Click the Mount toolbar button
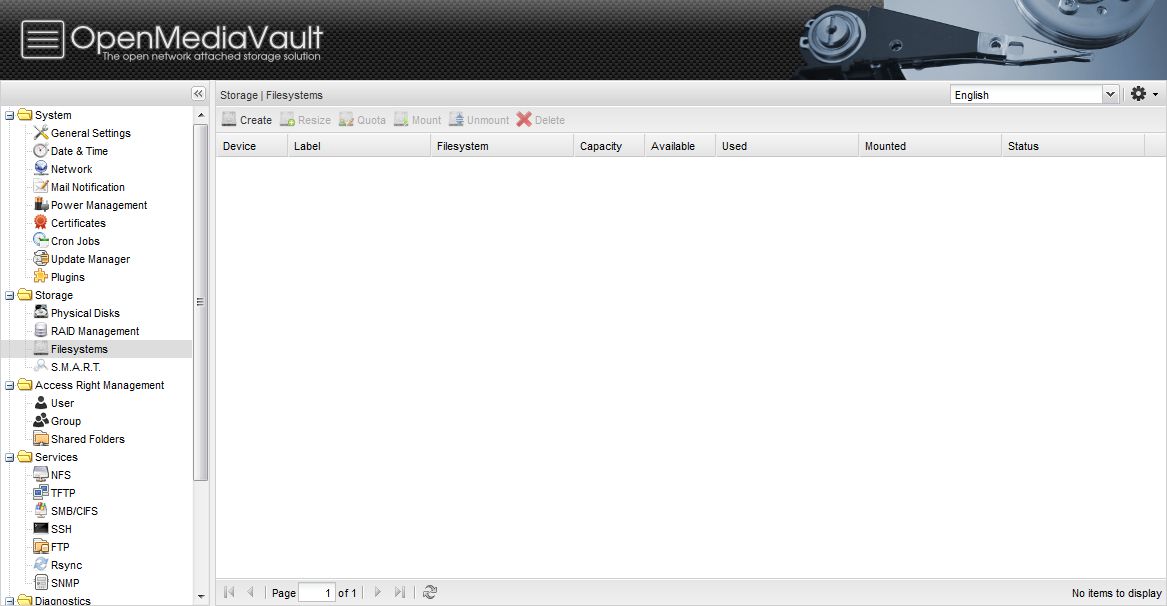 point(418,120)
